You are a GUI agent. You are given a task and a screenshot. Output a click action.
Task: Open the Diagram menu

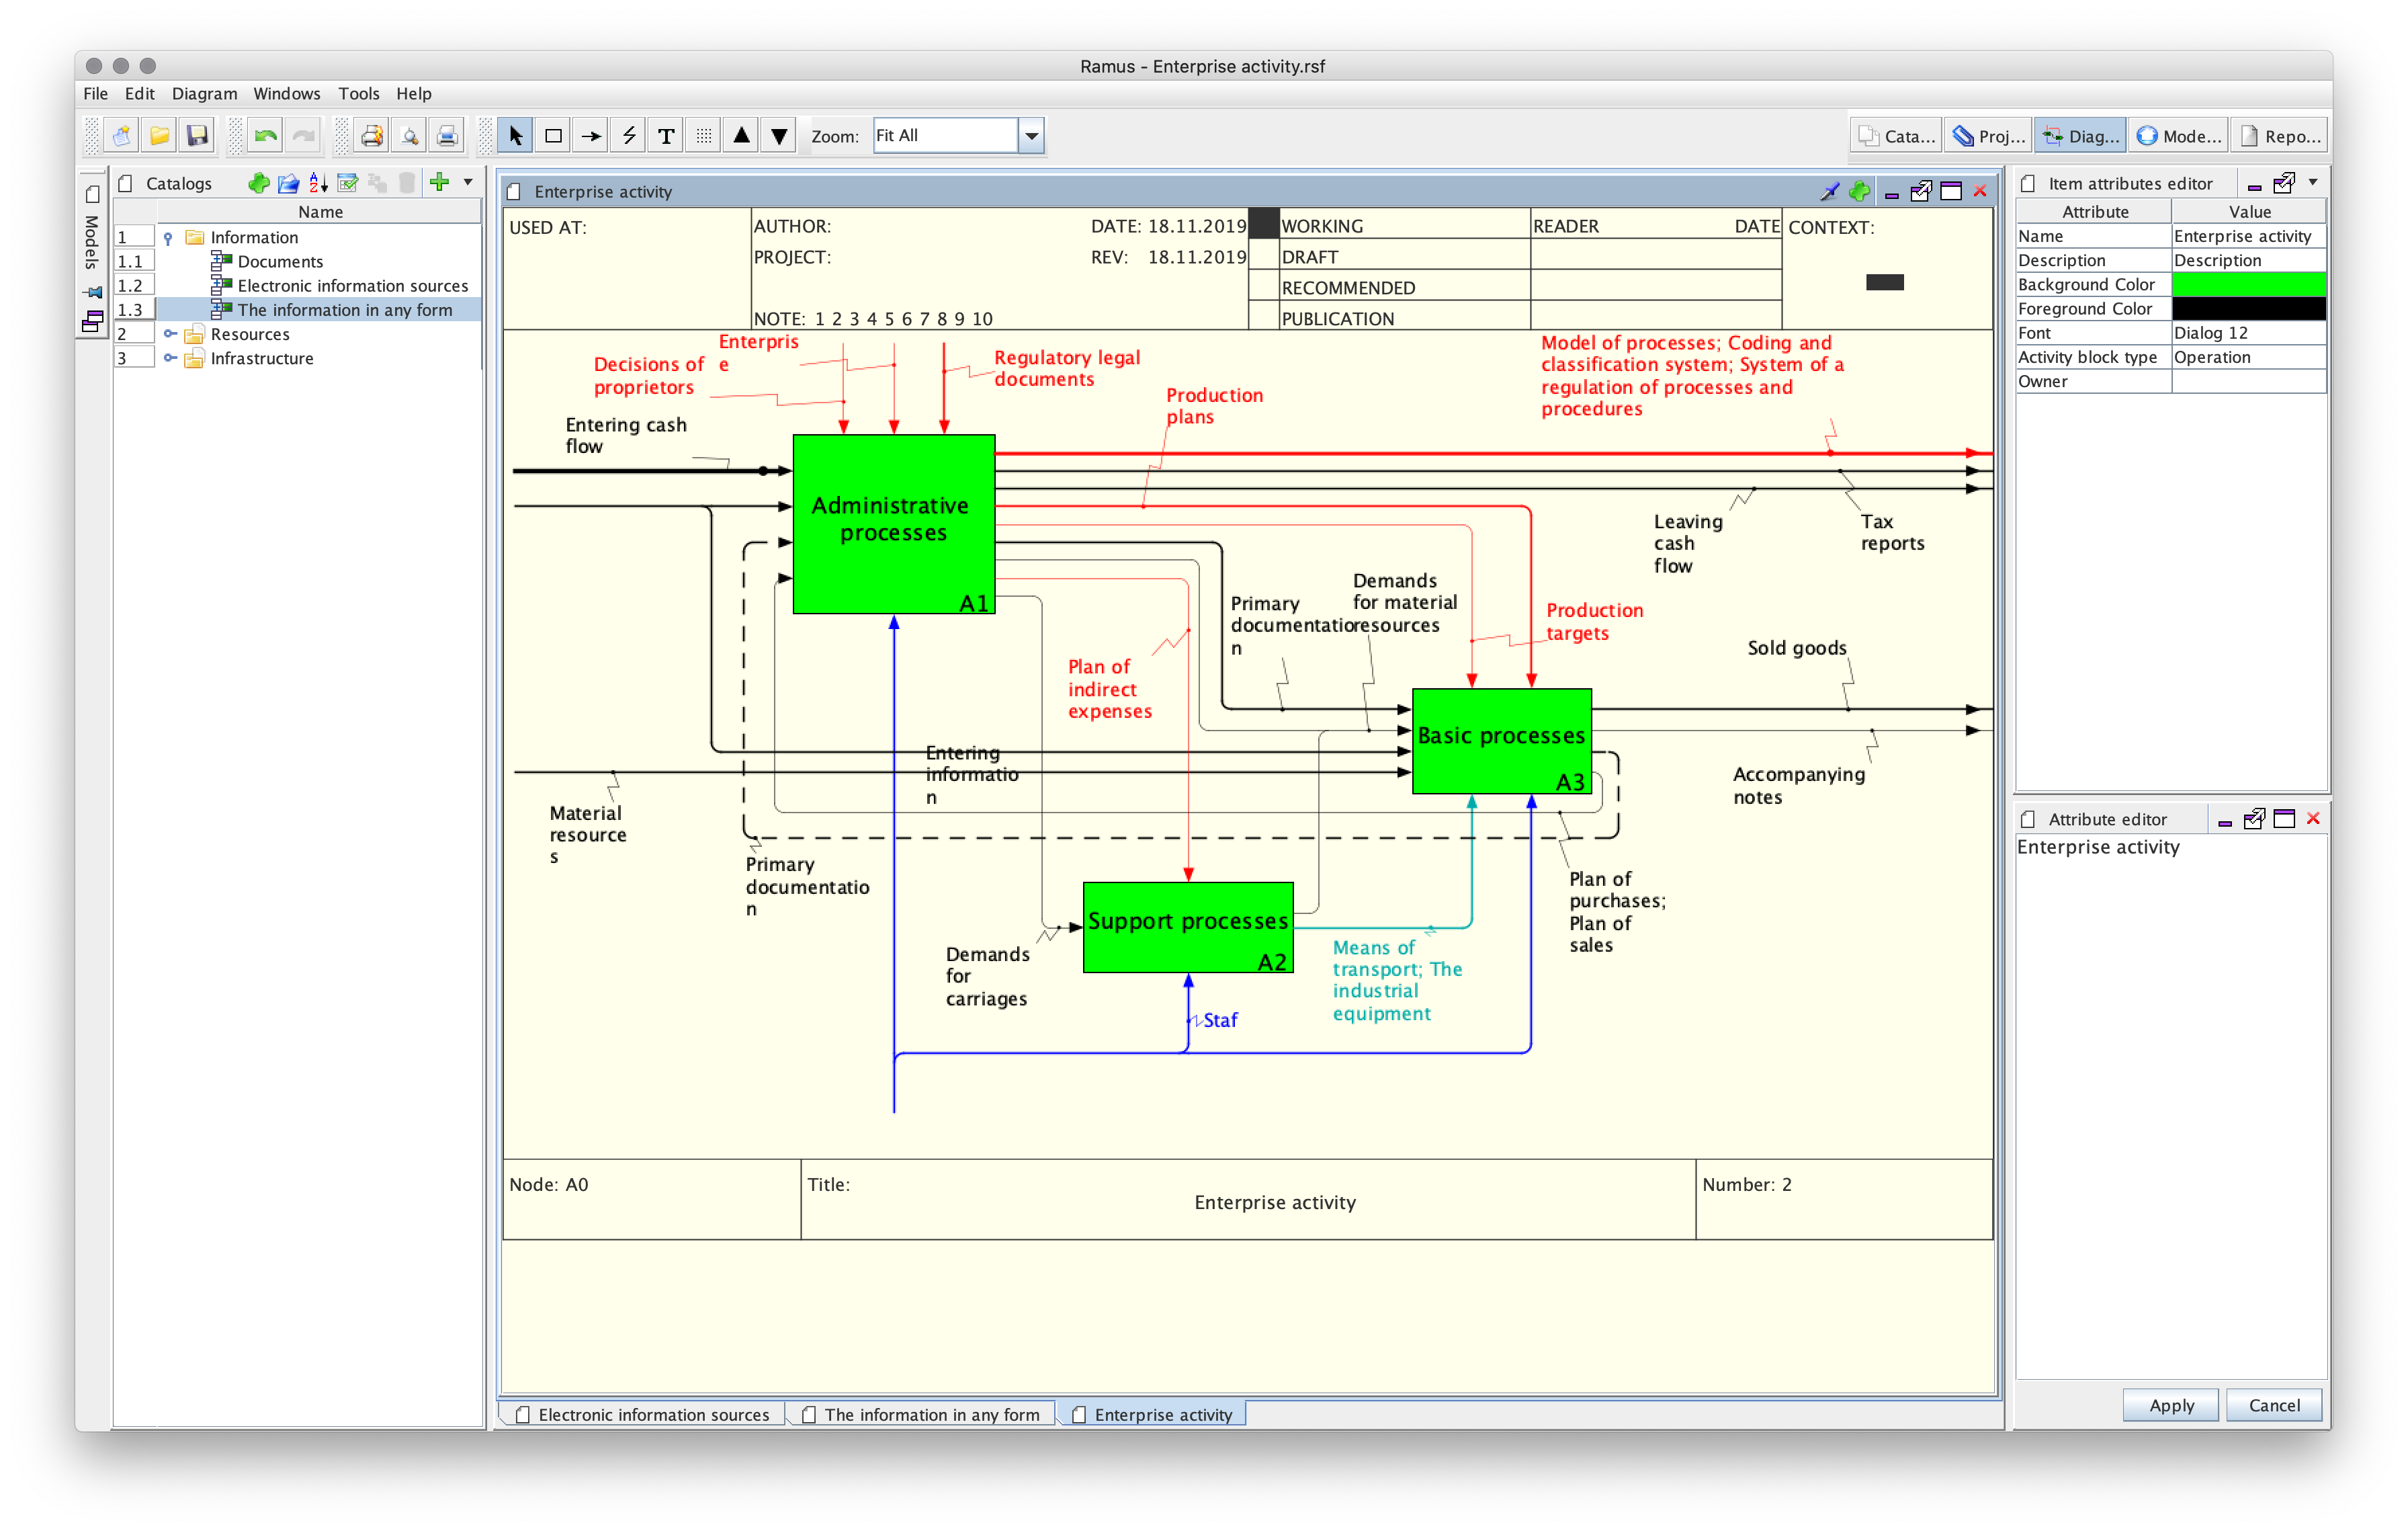click(204, 94)
